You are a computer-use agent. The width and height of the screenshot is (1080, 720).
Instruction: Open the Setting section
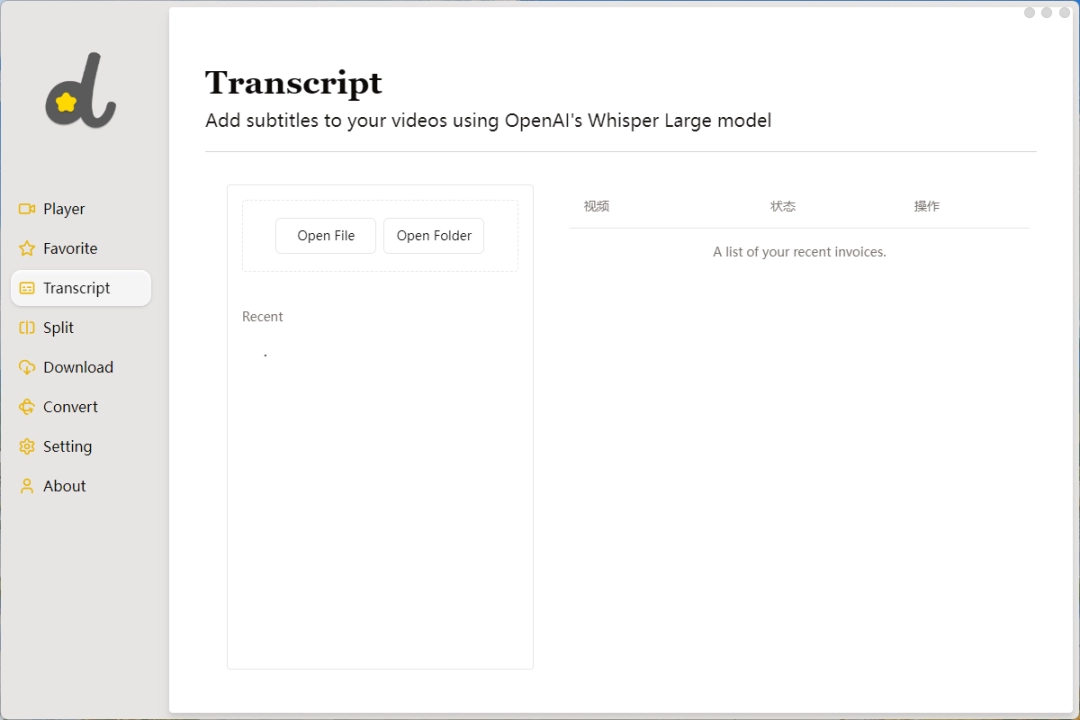point(67,446)
